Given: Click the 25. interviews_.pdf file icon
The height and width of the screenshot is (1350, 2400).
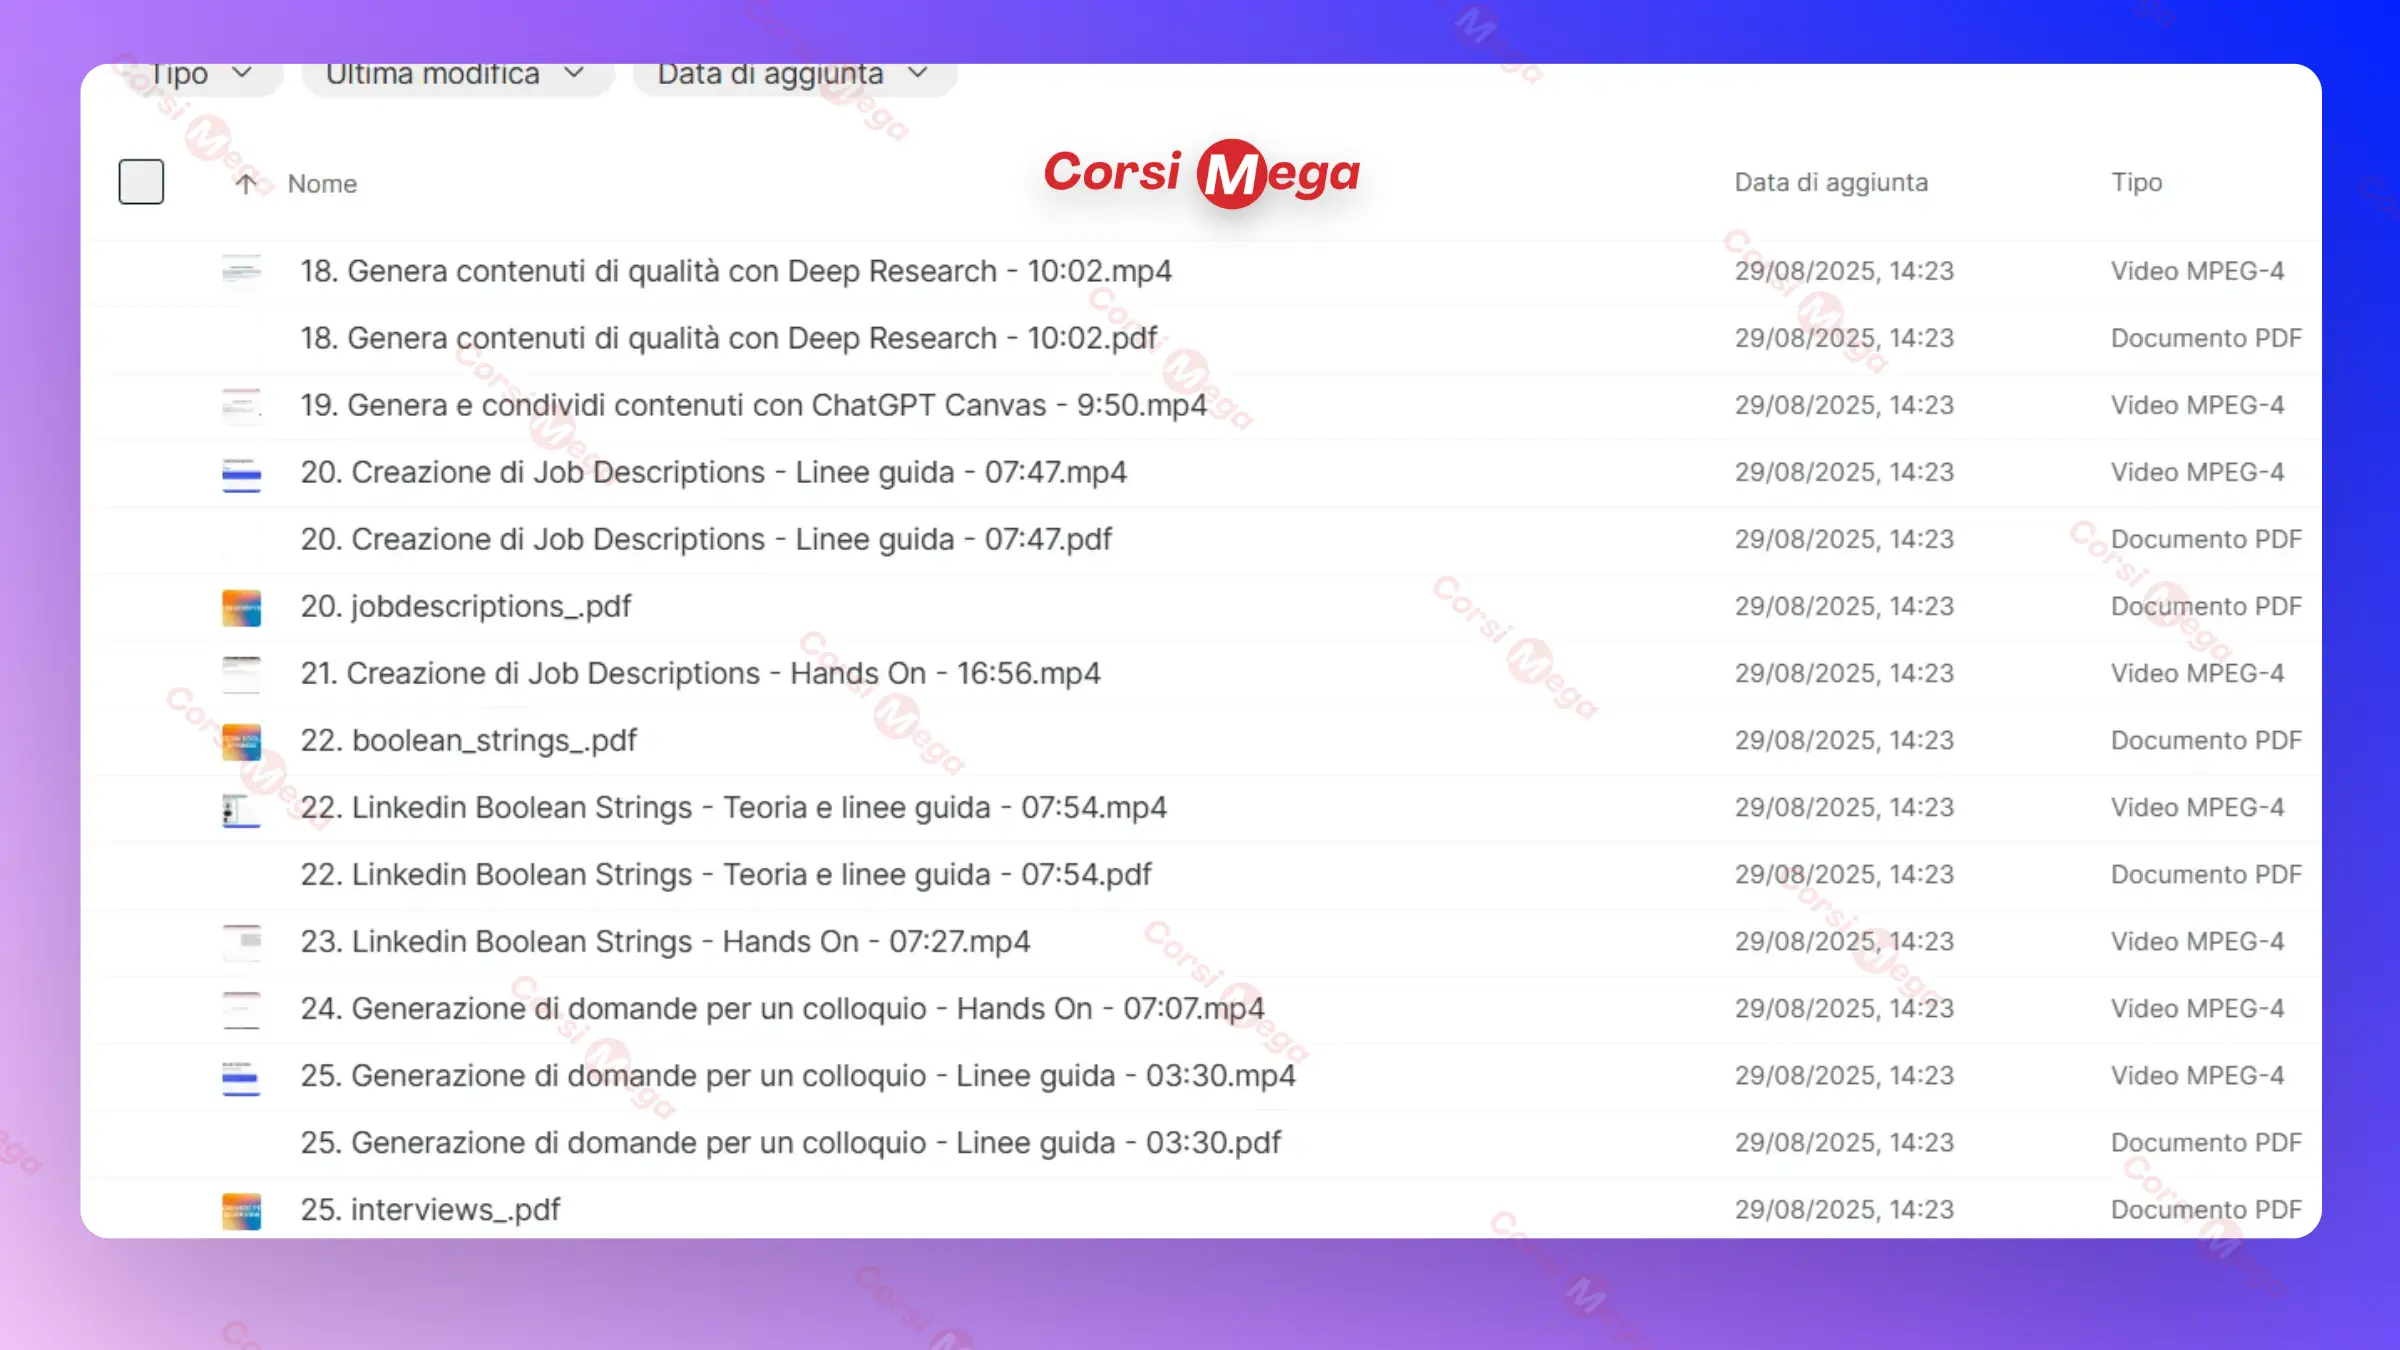Looking at the screenshot, I should pyautogui.click(x=241, y=1210).
